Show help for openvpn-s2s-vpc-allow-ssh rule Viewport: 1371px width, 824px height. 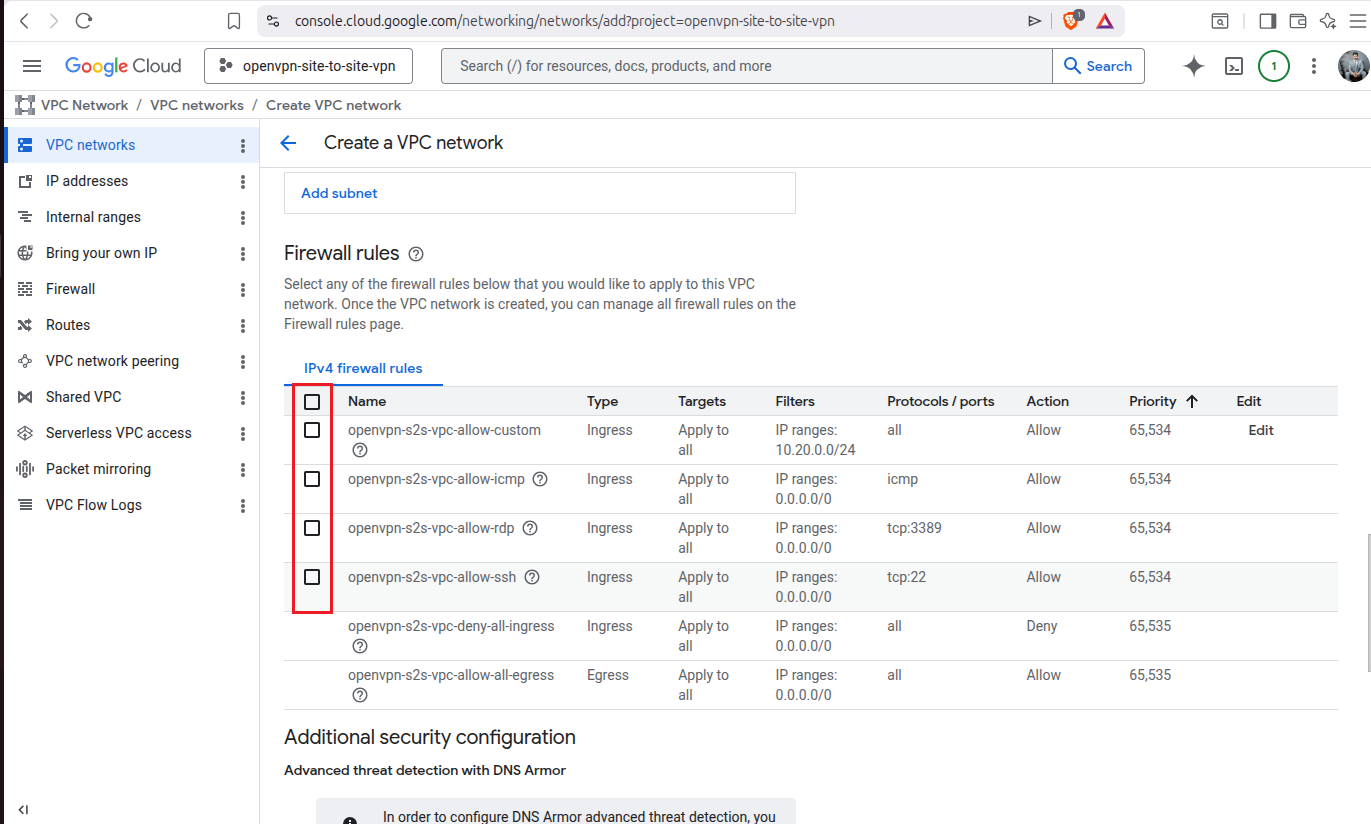pyautogui.click(x=532, y=577)
